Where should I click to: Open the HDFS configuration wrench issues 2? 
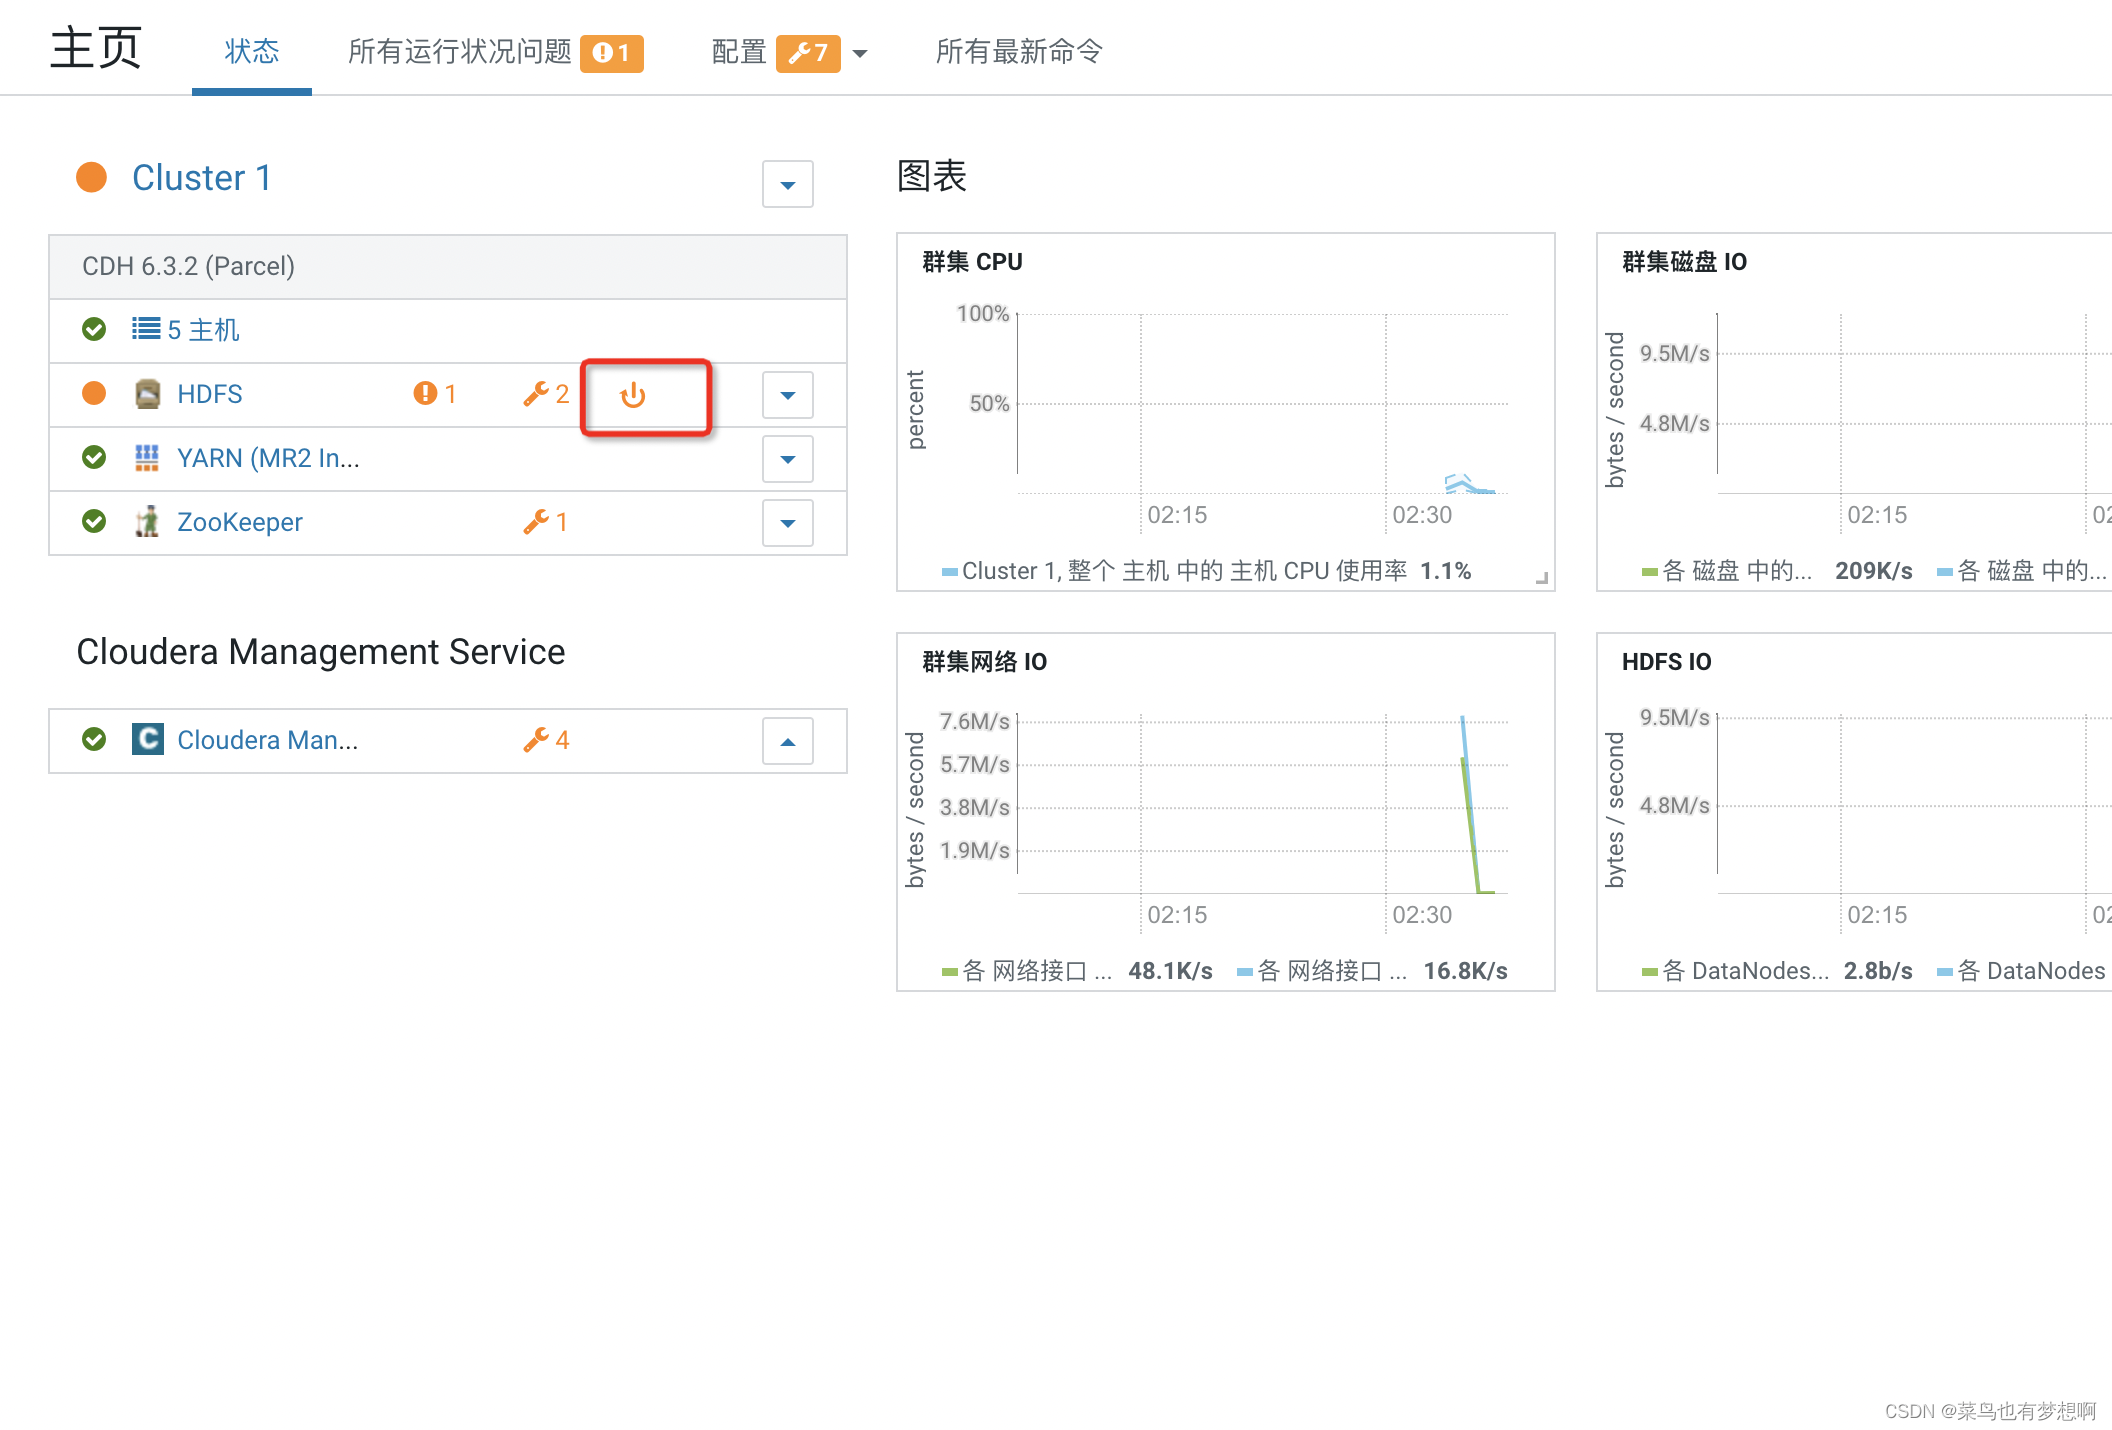click(546, 394)
